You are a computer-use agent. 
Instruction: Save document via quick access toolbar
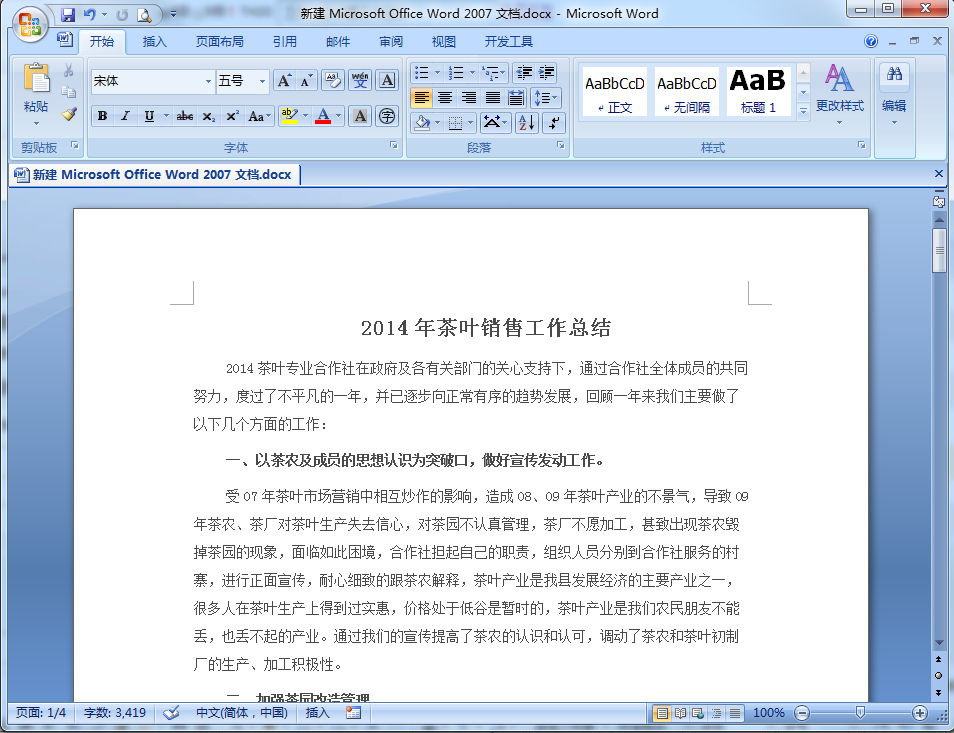click(68, 14)
